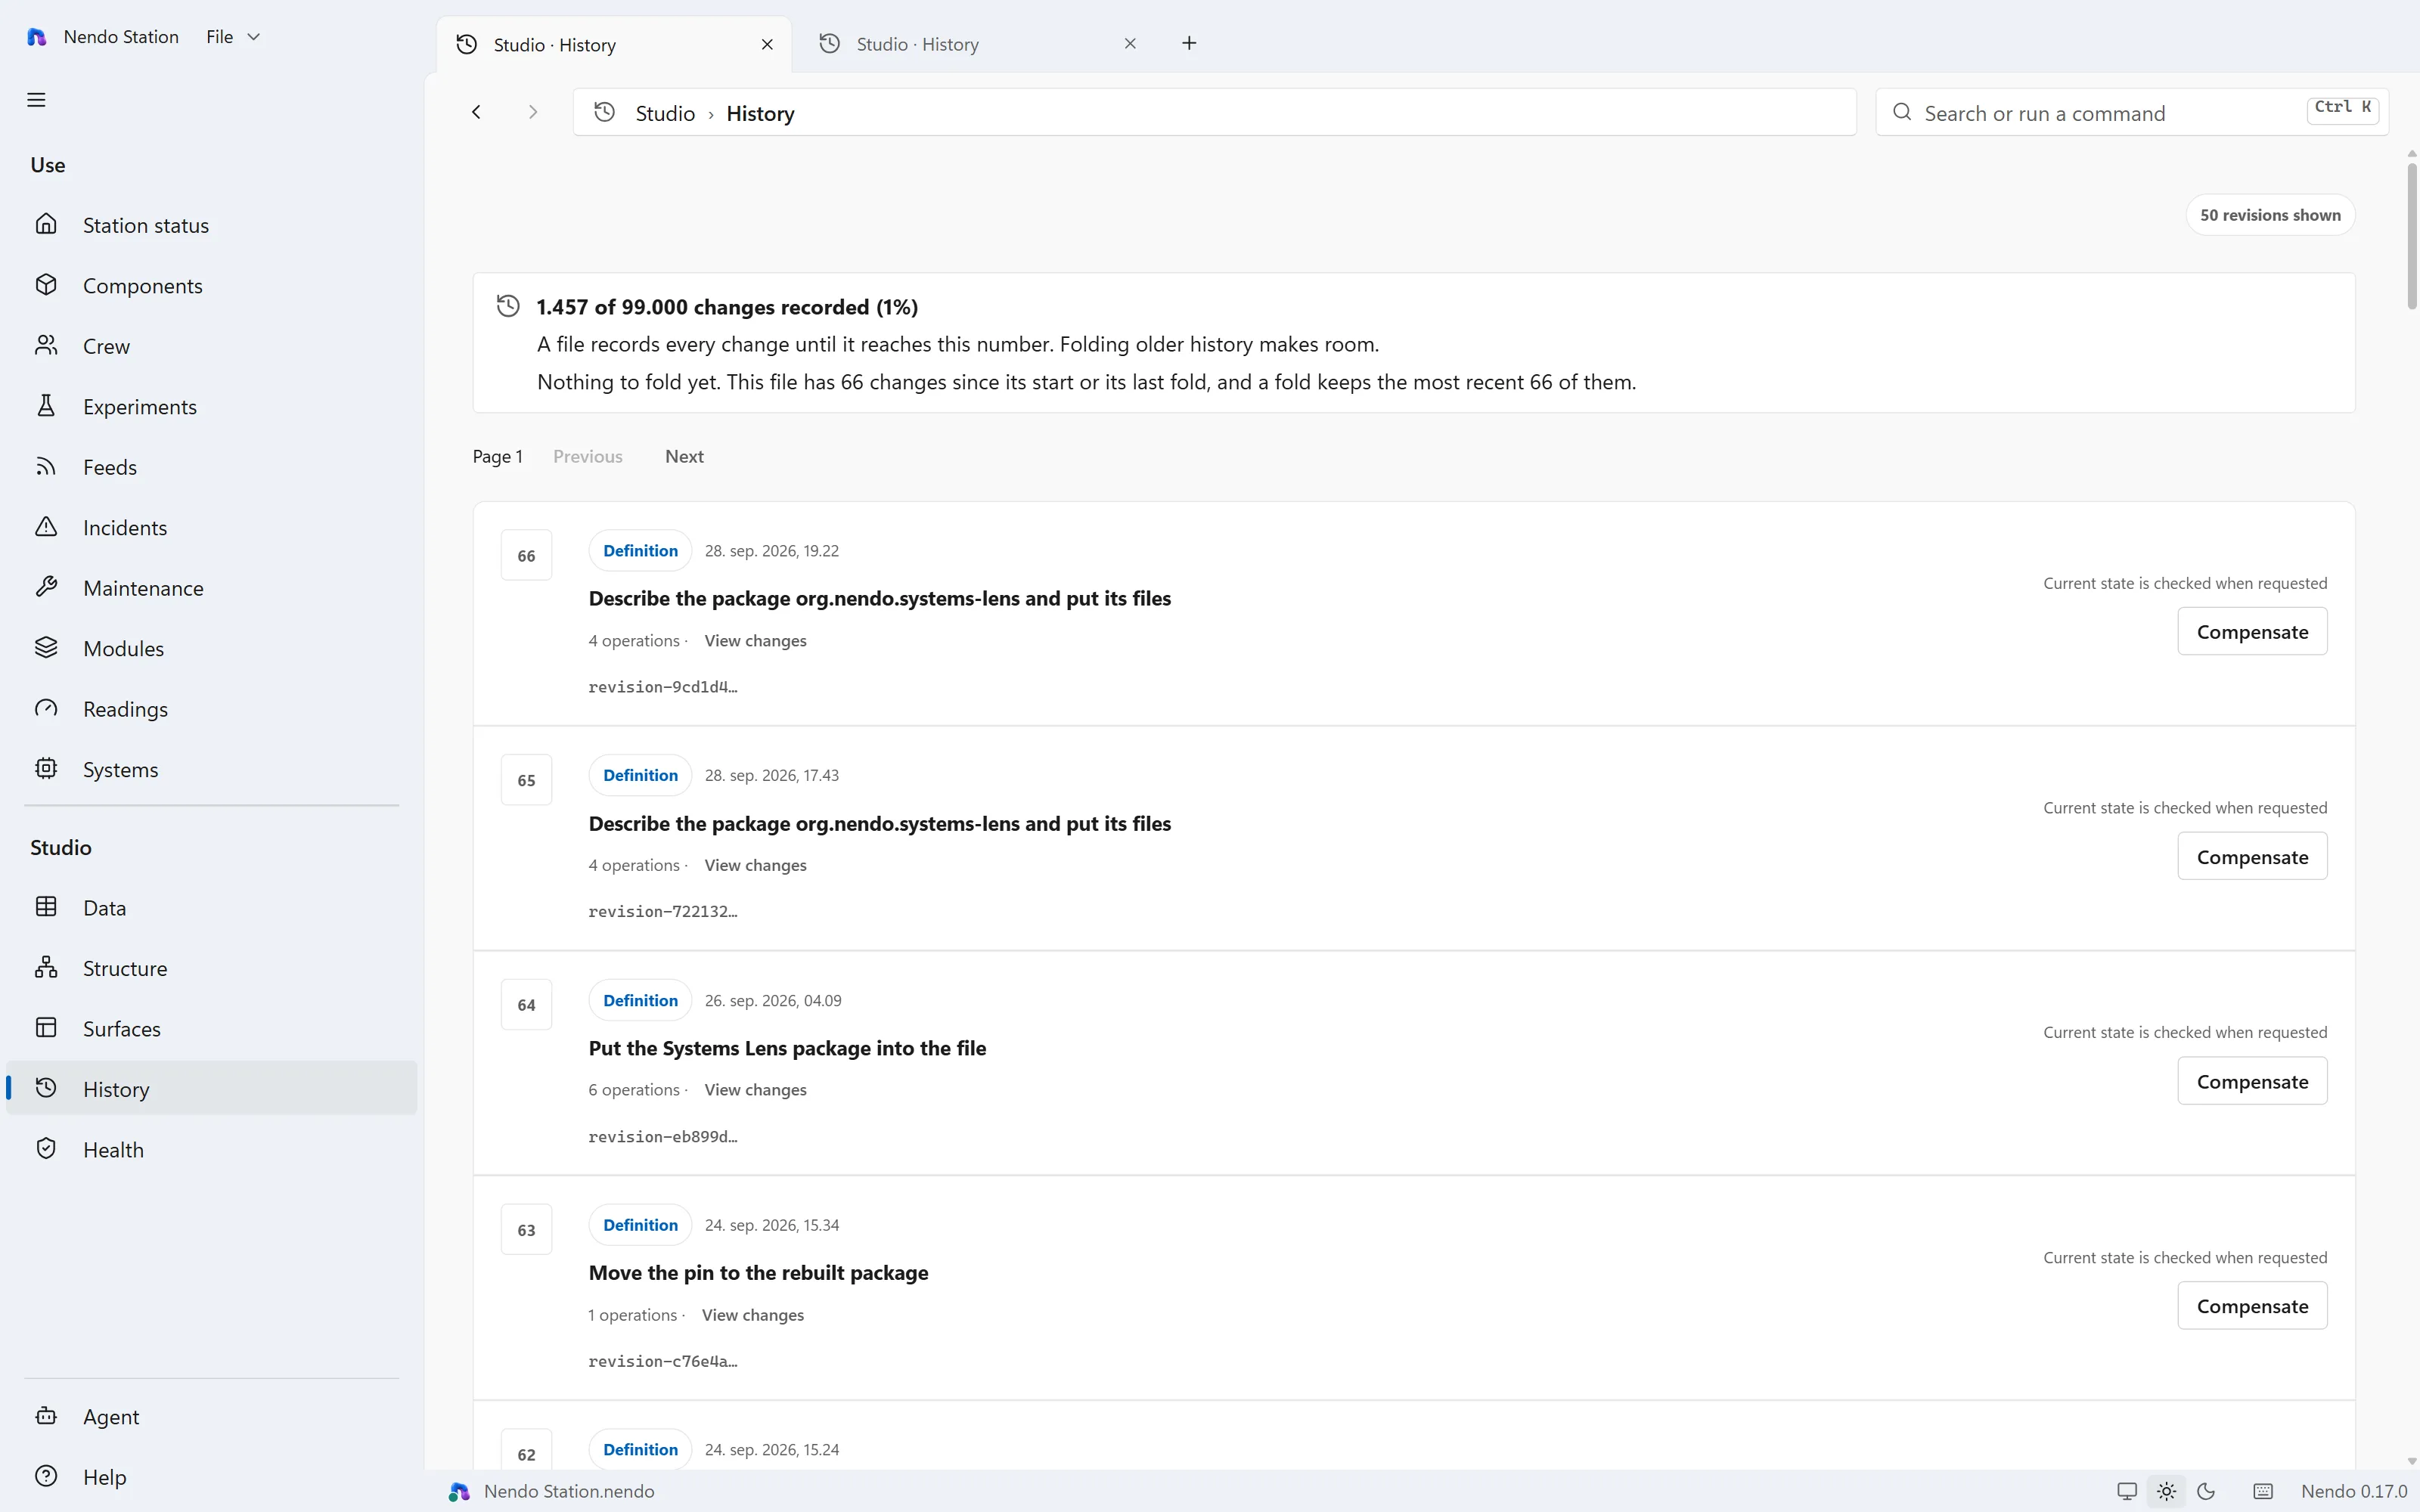Open the Readings page

[211, 709]
